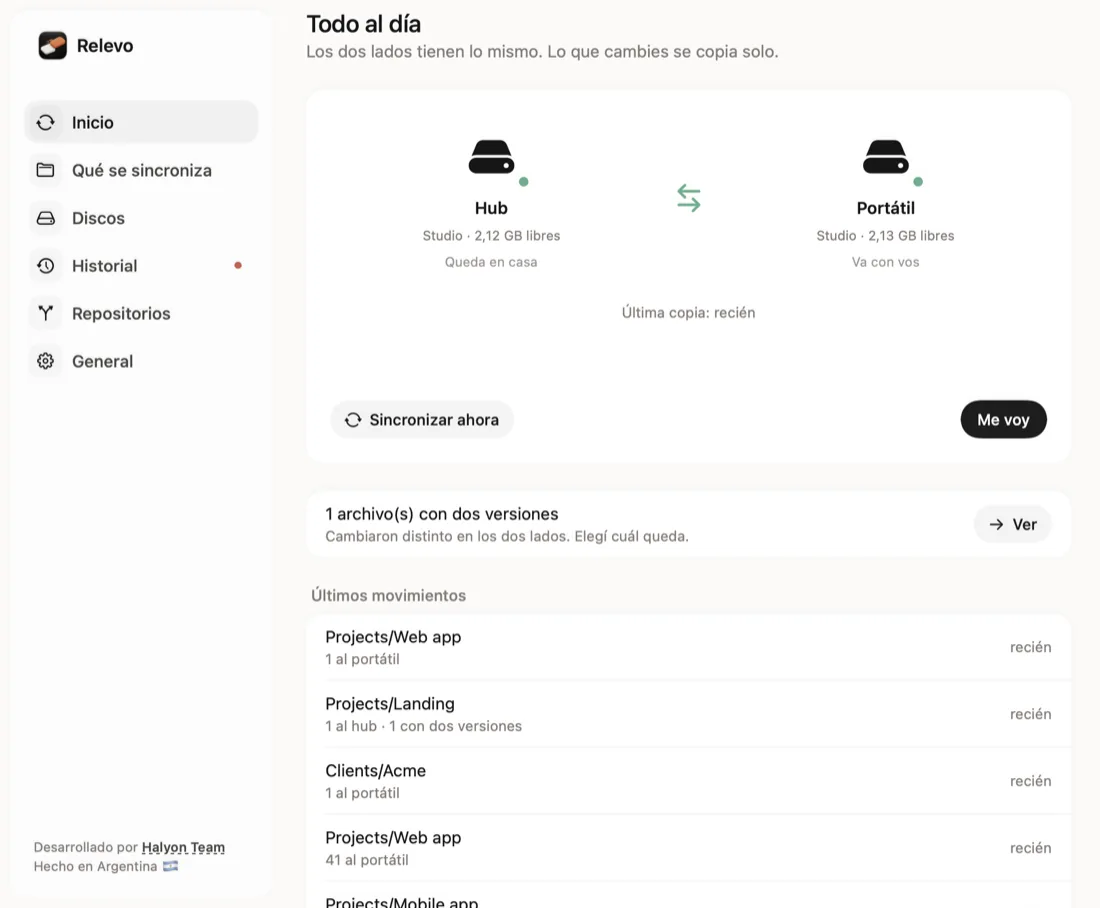Show the Historial section

(142, 266)
